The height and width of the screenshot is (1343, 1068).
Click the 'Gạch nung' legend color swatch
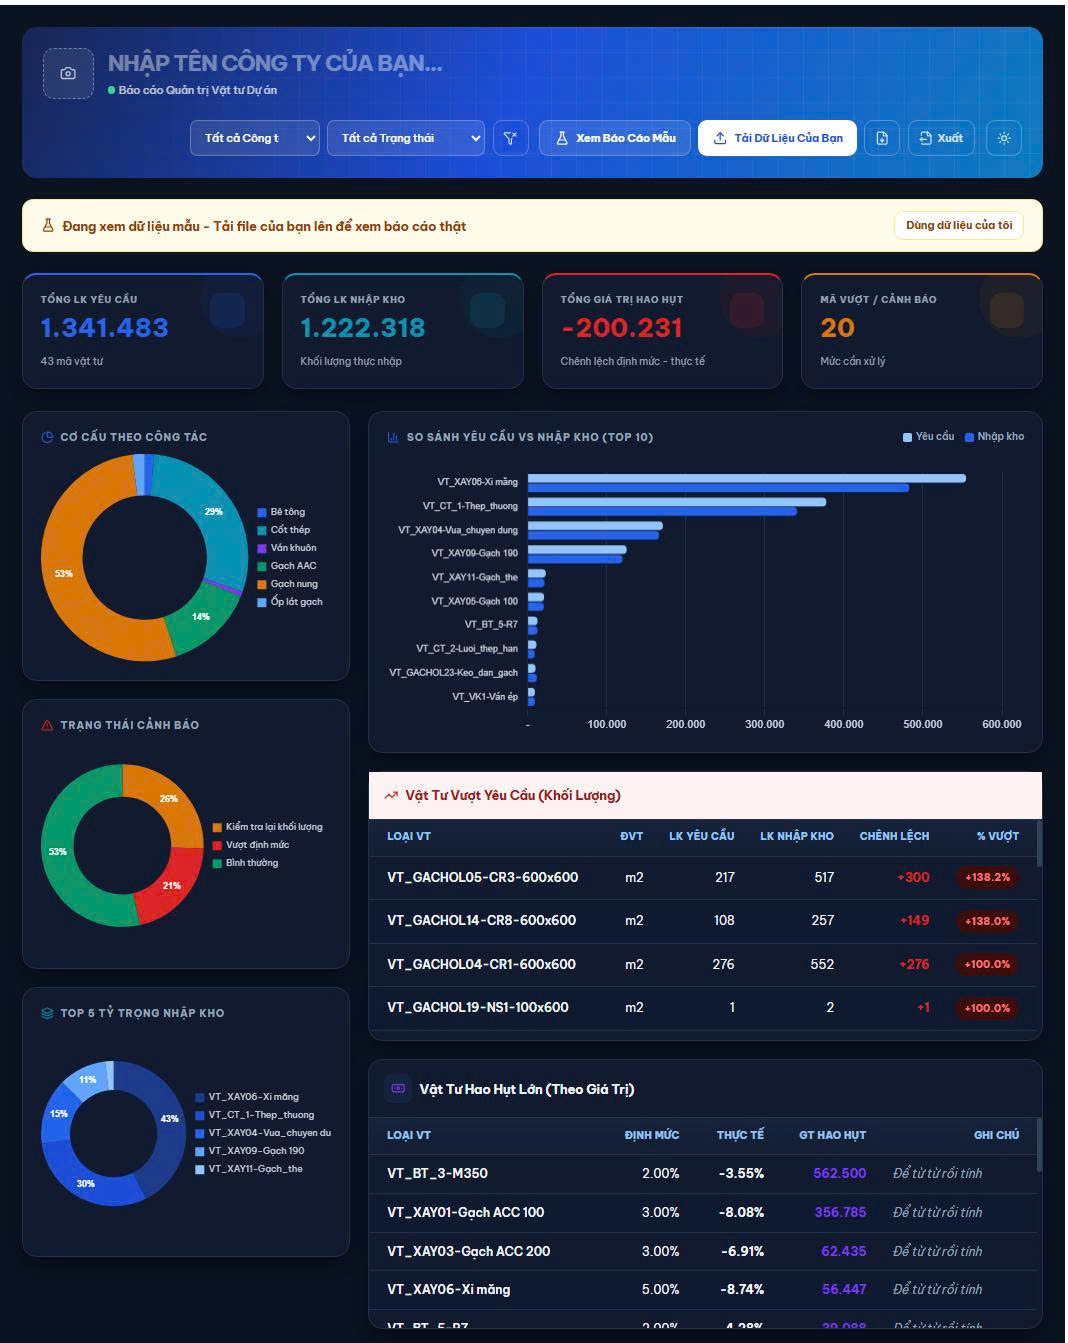262,584
